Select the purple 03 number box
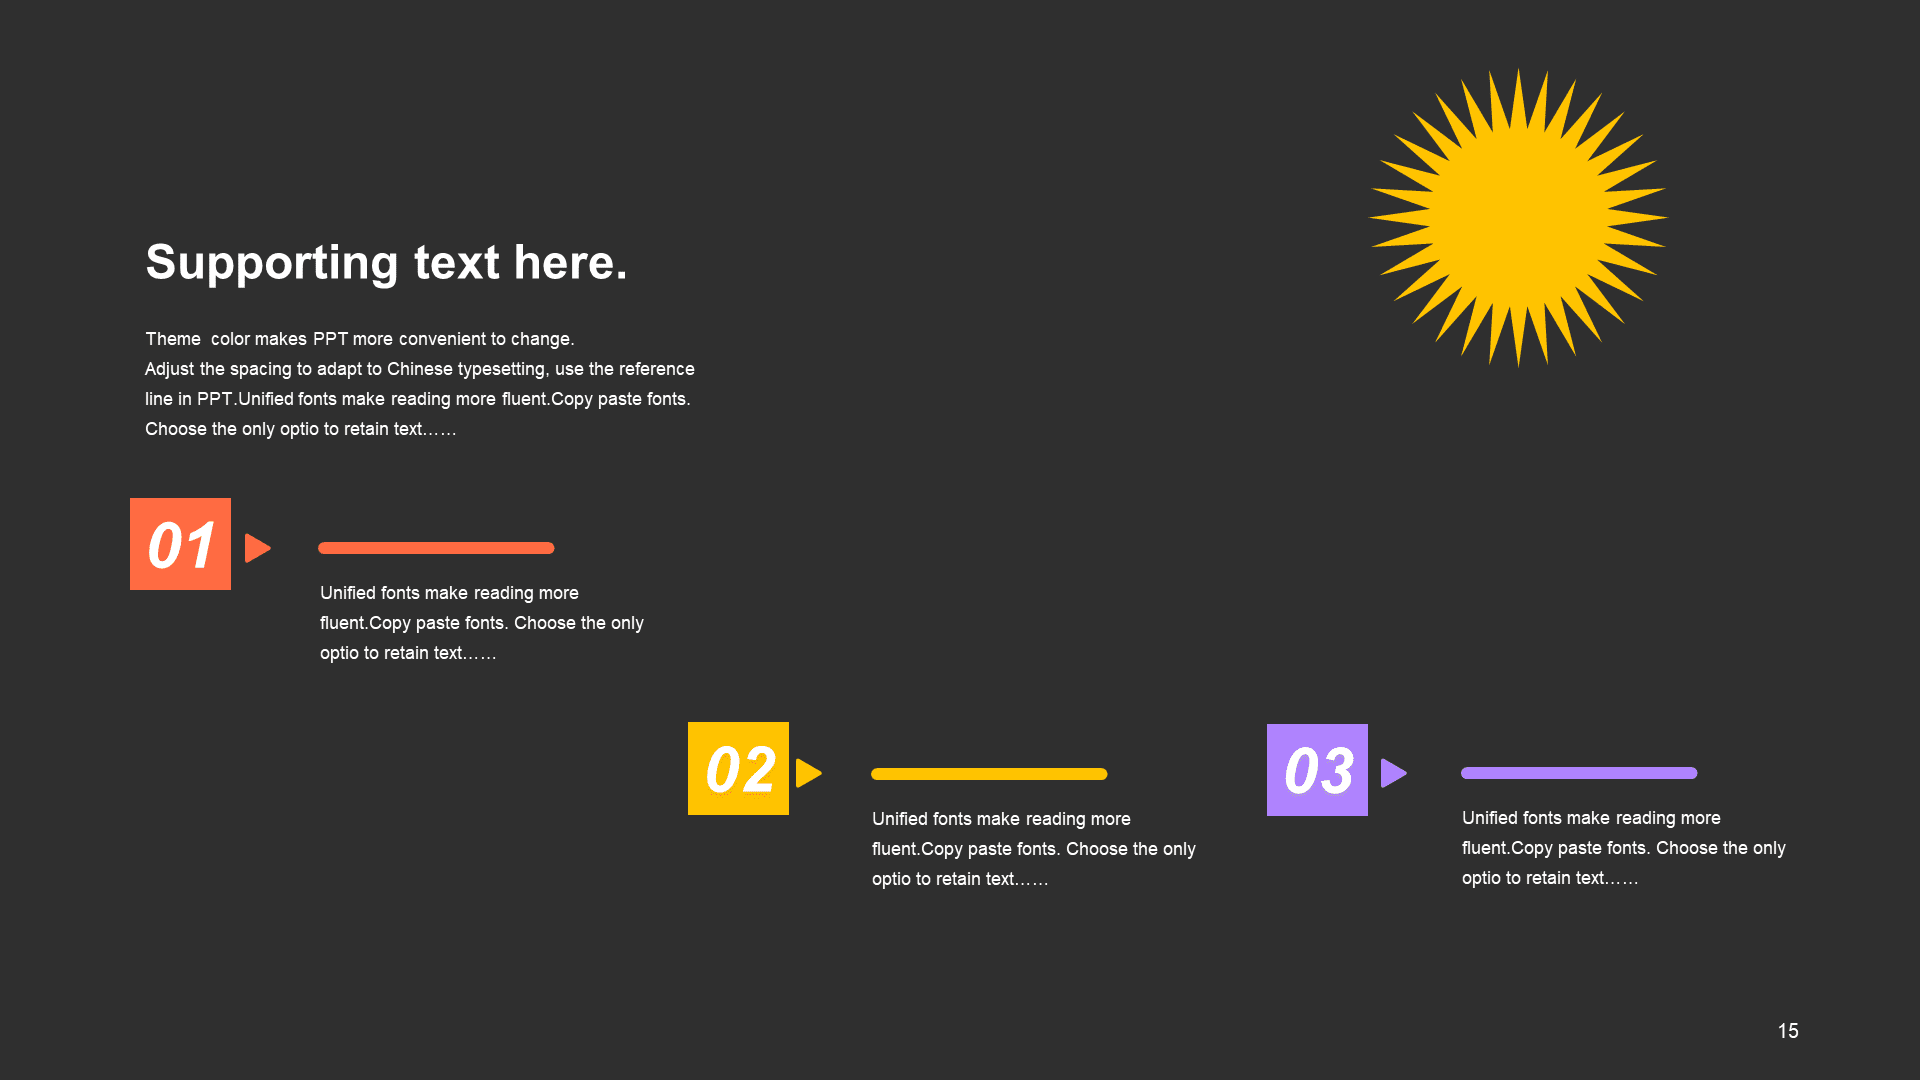This screenshot has width=1920, height=1080. (x=1317, y=770)
